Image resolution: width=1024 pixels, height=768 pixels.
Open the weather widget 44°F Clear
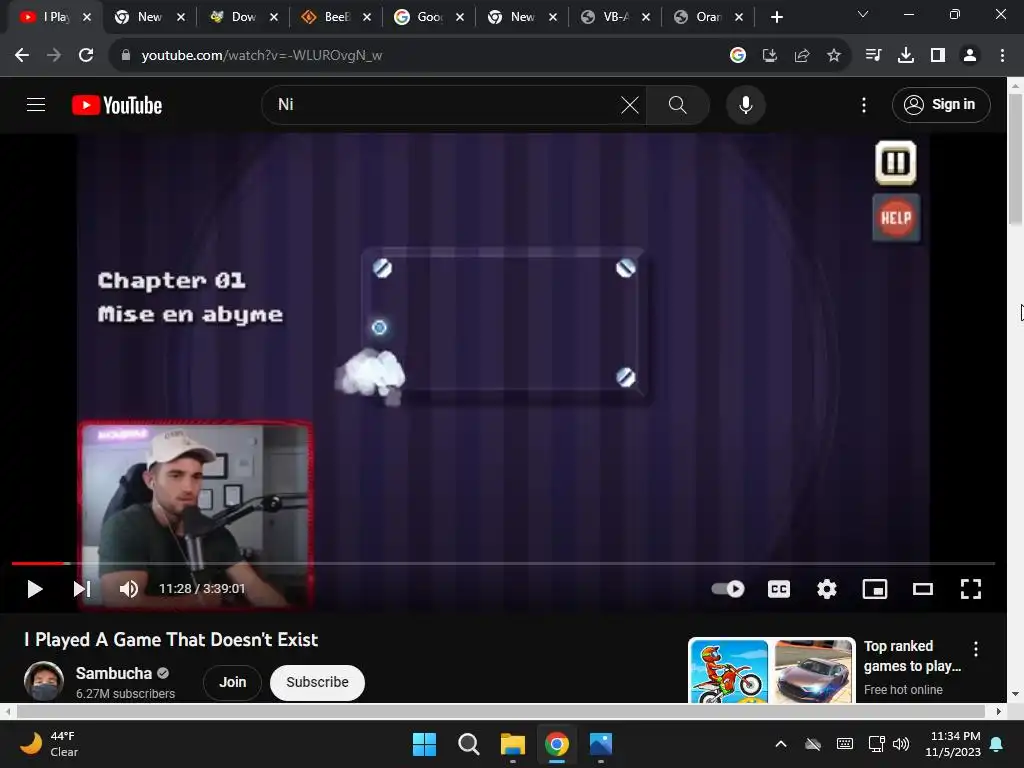pos(49,744)
